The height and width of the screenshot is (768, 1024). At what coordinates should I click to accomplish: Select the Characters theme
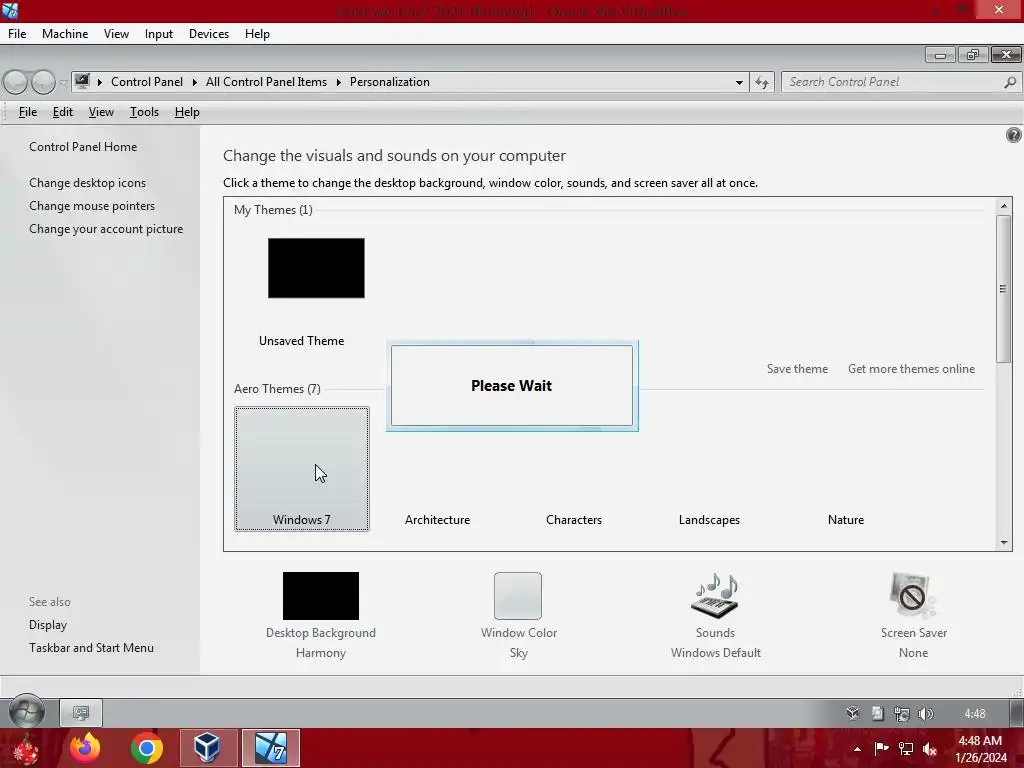(x=574, y=520)
